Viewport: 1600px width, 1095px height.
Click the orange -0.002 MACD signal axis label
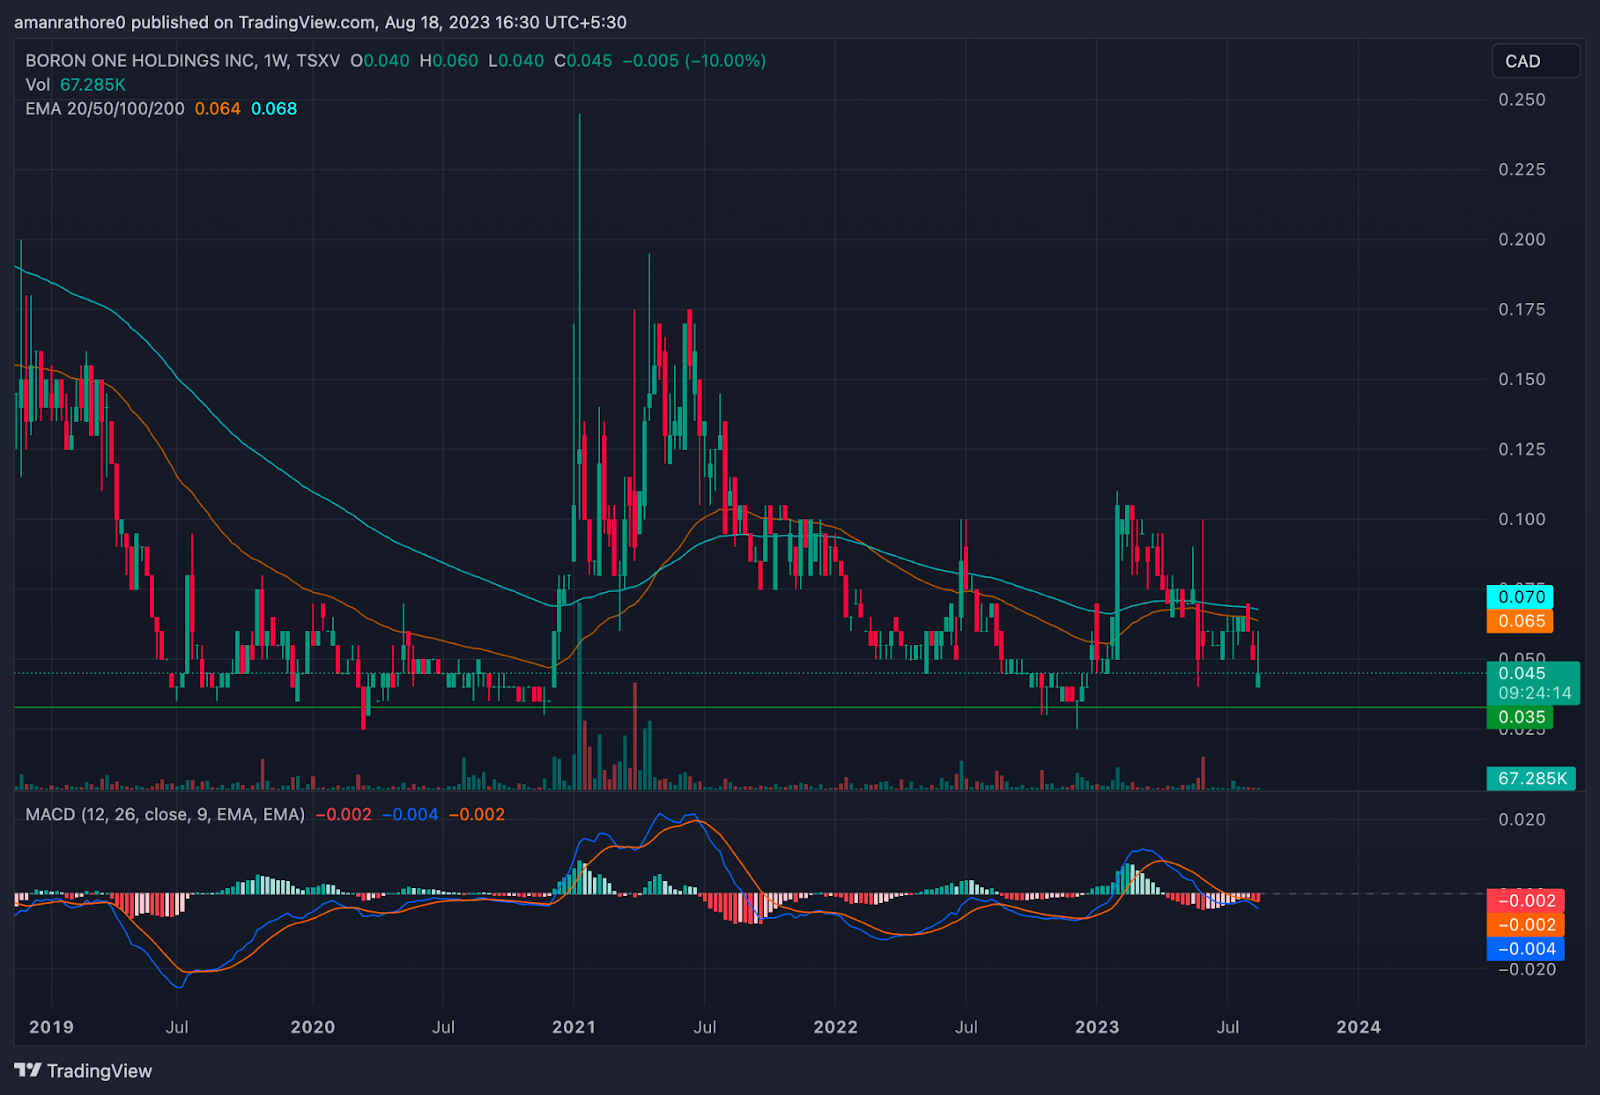(x=1525, y=925)
